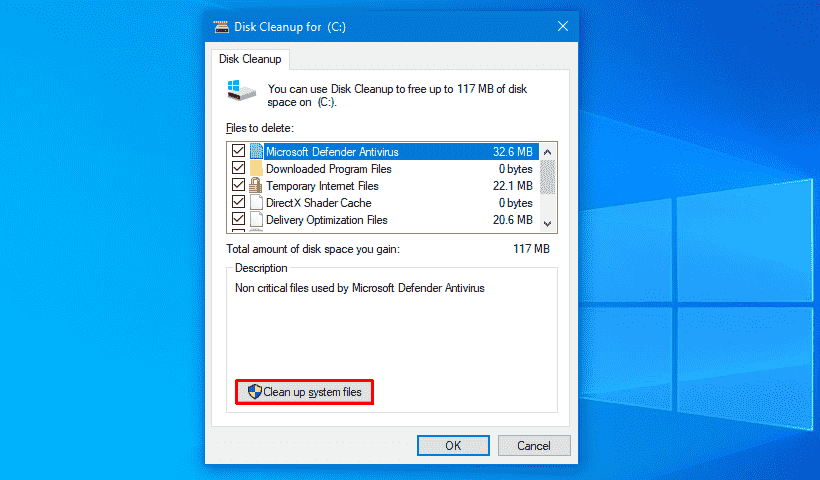Uncheck Delivery Optimization Files checkbox

click(238, 219)
